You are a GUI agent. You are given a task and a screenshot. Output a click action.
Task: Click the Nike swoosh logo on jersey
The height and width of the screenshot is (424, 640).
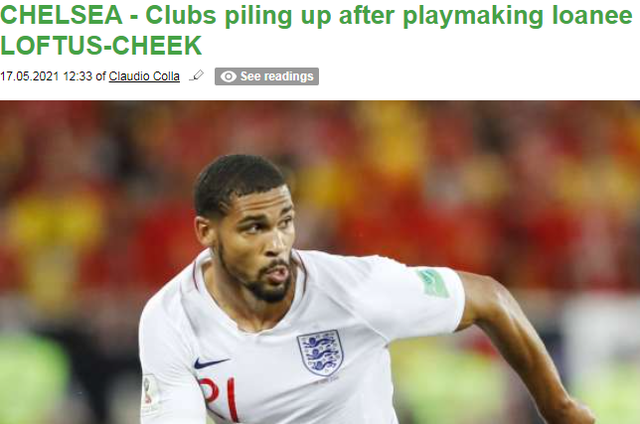[x=210, y=362]
